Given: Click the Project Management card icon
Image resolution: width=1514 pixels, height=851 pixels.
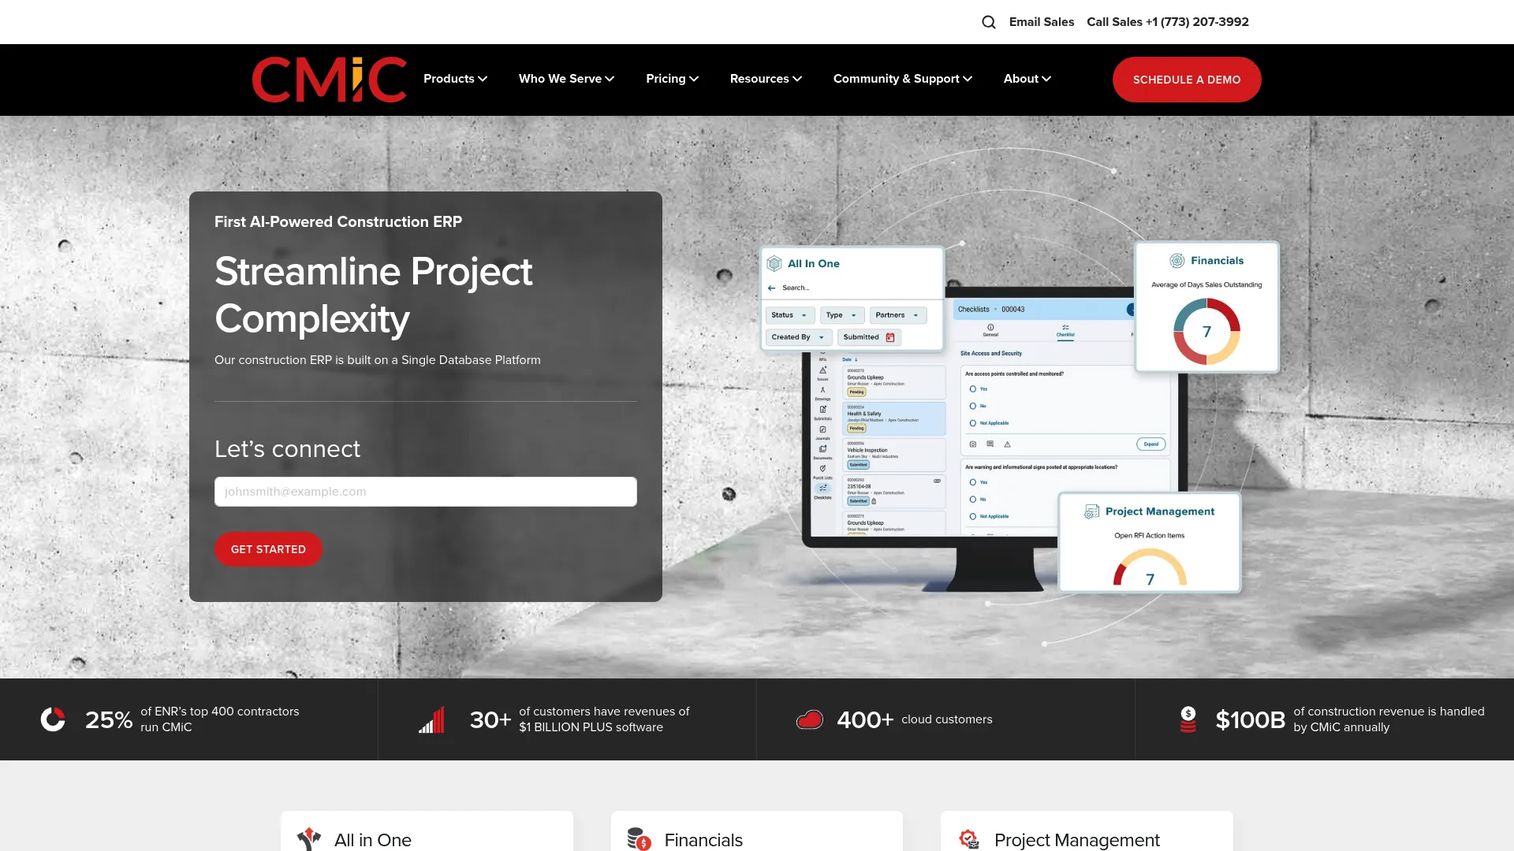Looking at the screenshot, I should pyautogui.click(x=969, y=839).
